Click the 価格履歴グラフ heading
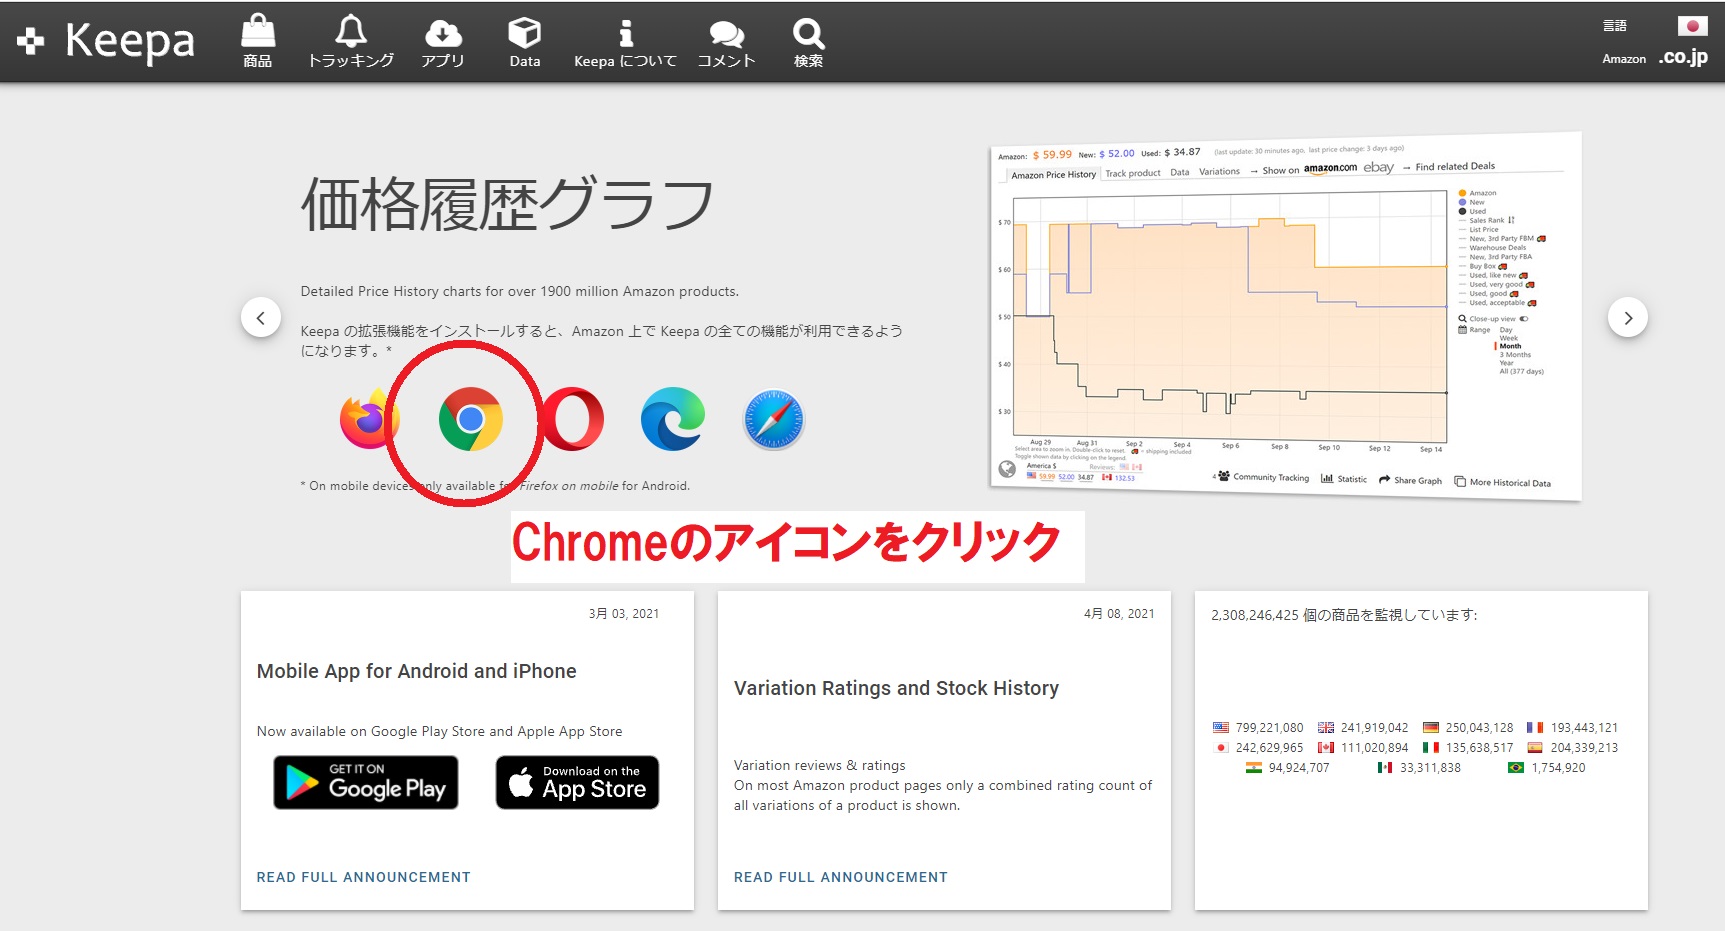The width and height of the screenshot is (1725, 931). [x=507, y=204]
